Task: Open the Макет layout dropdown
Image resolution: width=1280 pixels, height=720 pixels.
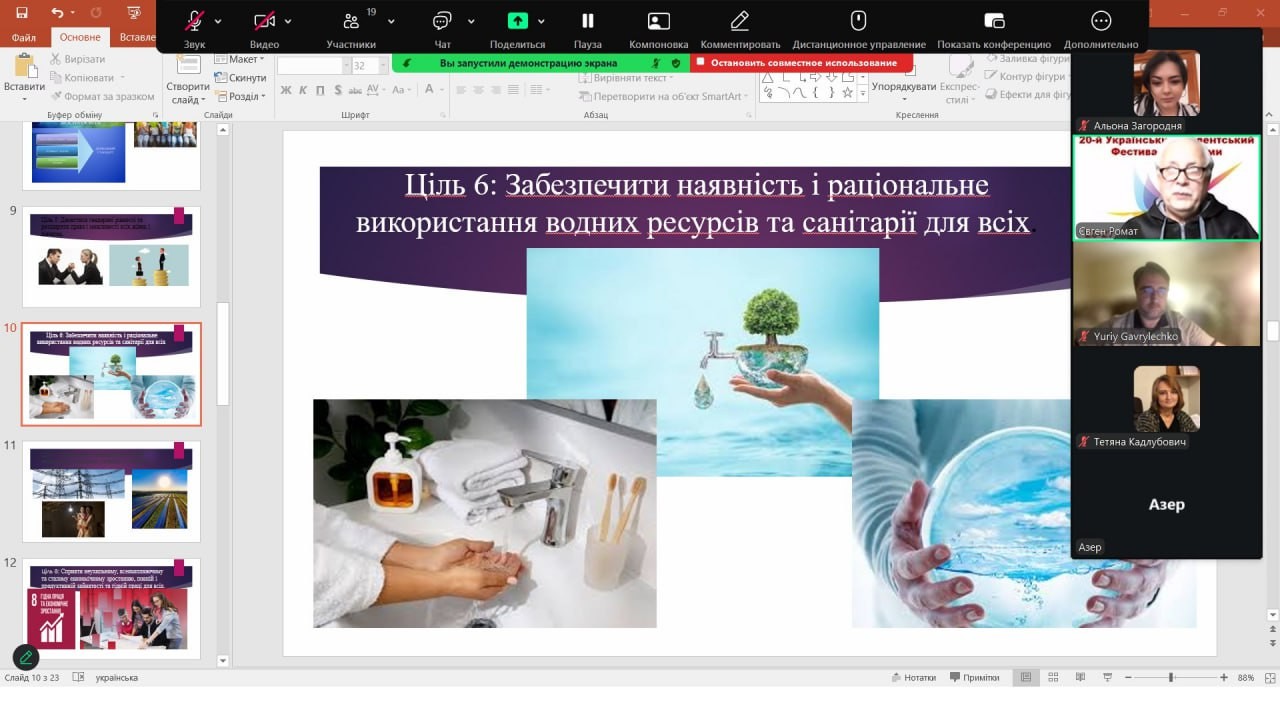Action: [240, 59]
